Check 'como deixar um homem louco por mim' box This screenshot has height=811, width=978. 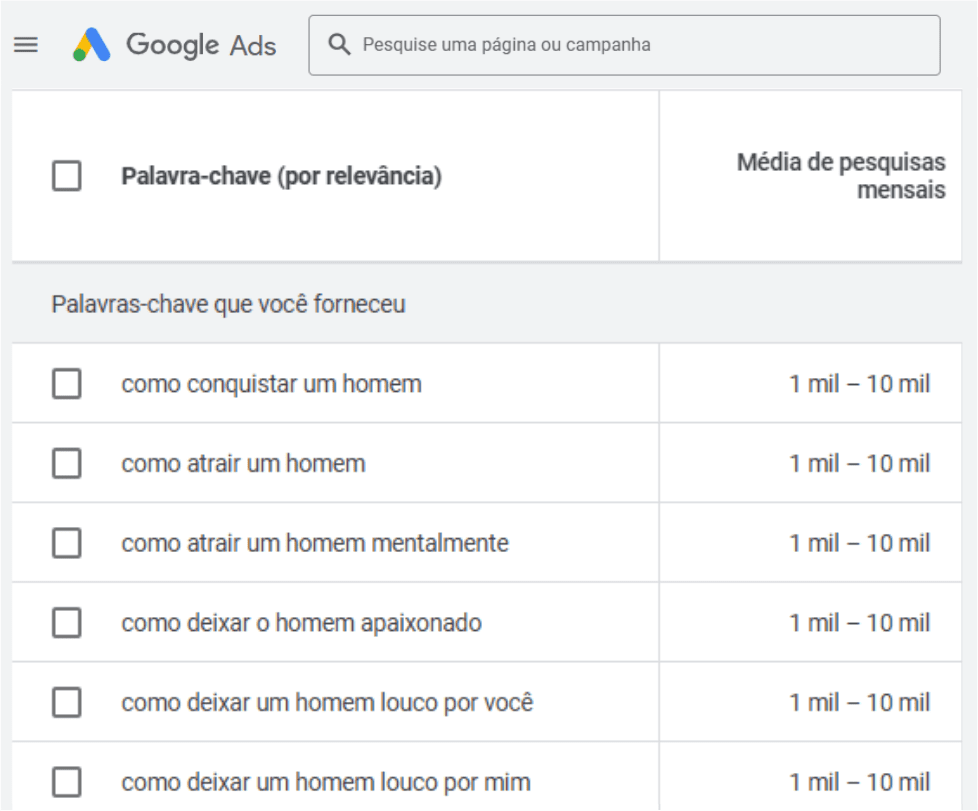coord(67,782)
